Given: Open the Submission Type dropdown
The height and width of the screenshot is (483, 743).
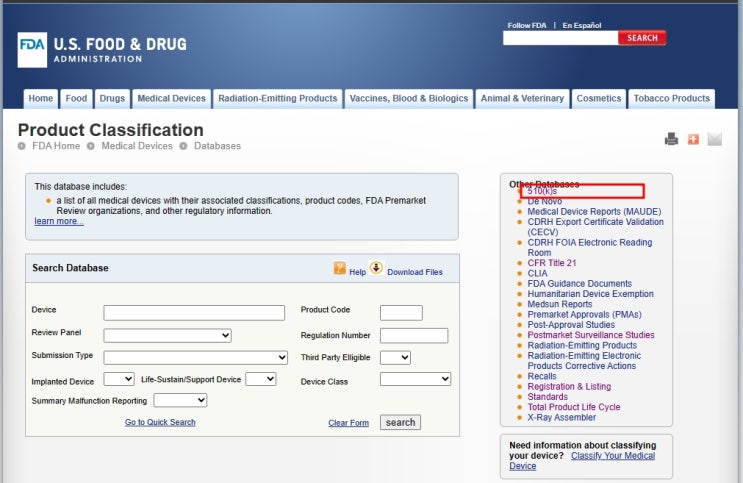Looking at the screenshot, I should (195, 357).
